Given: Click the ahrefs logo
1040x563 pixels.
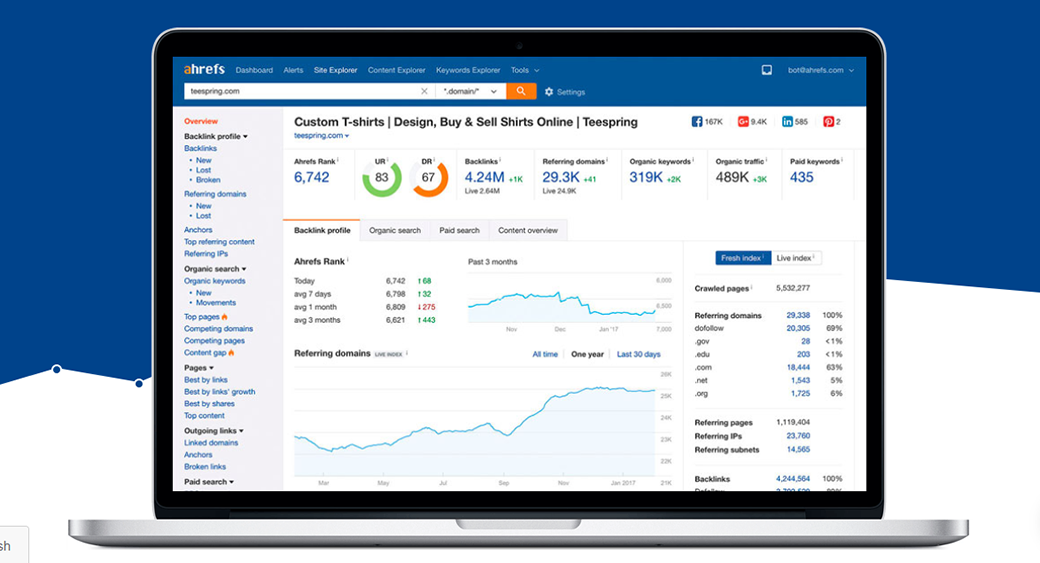Looking at the screenshot, I should point(204,70).
